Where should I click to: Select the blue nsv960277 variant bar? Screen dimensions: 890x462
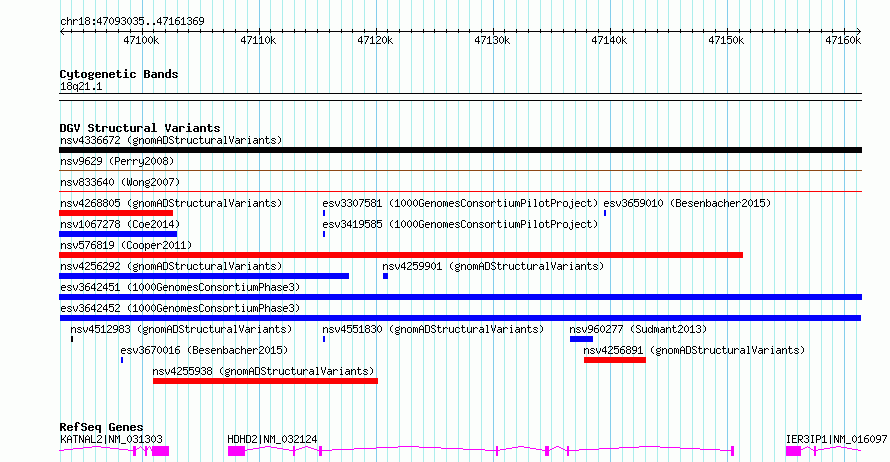(581, 339)
